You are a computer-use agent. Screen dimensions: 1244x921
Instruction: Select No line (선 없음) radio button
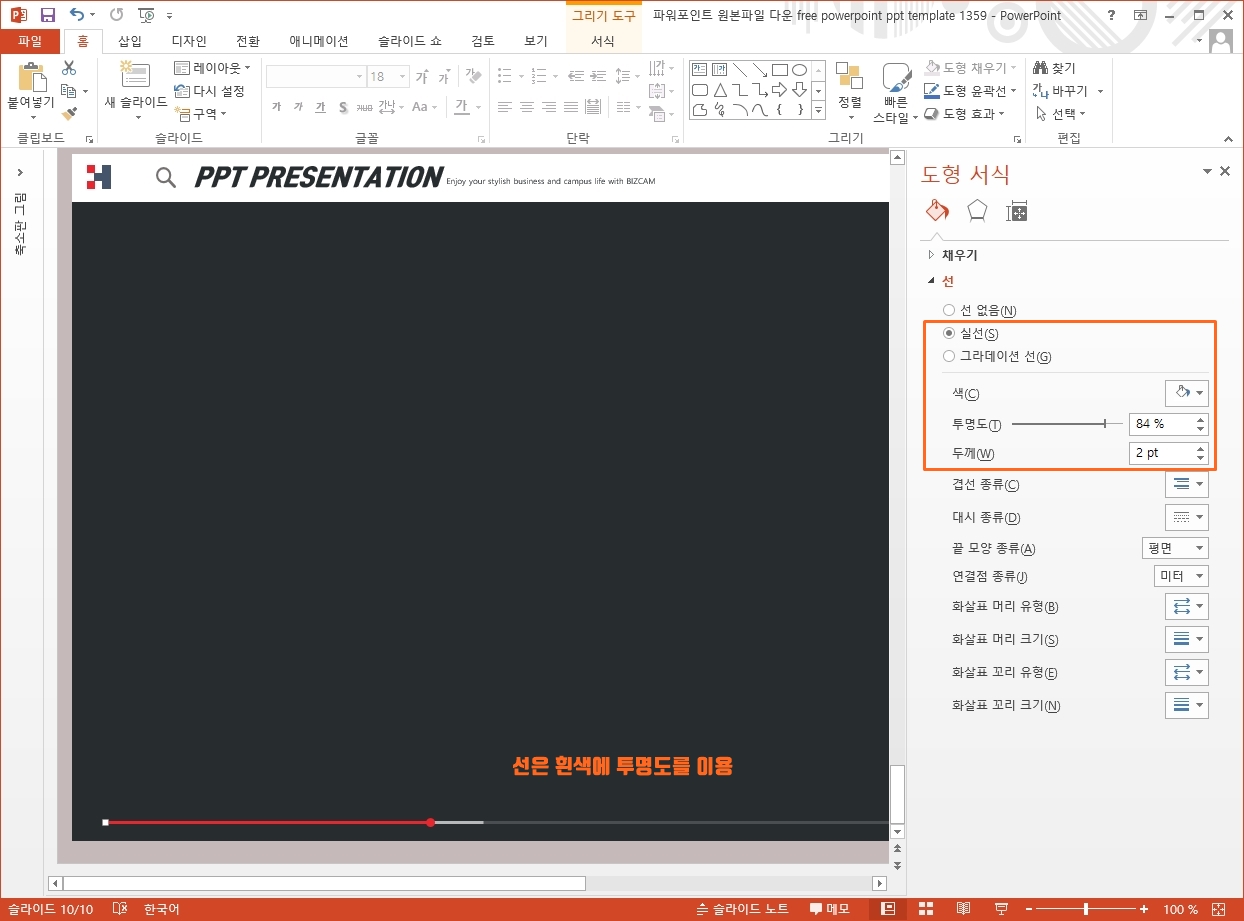tap(949, 311)
